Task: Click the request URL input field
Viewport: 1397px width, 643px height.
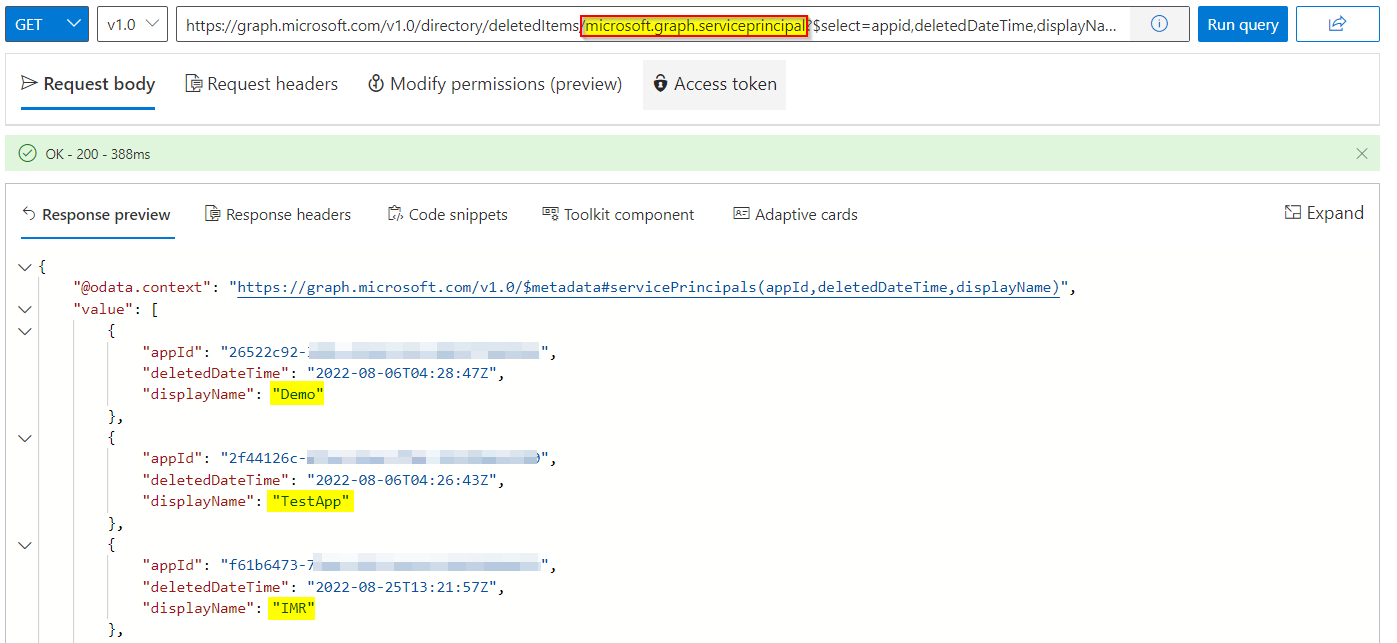Action: [x=653, y=24]
